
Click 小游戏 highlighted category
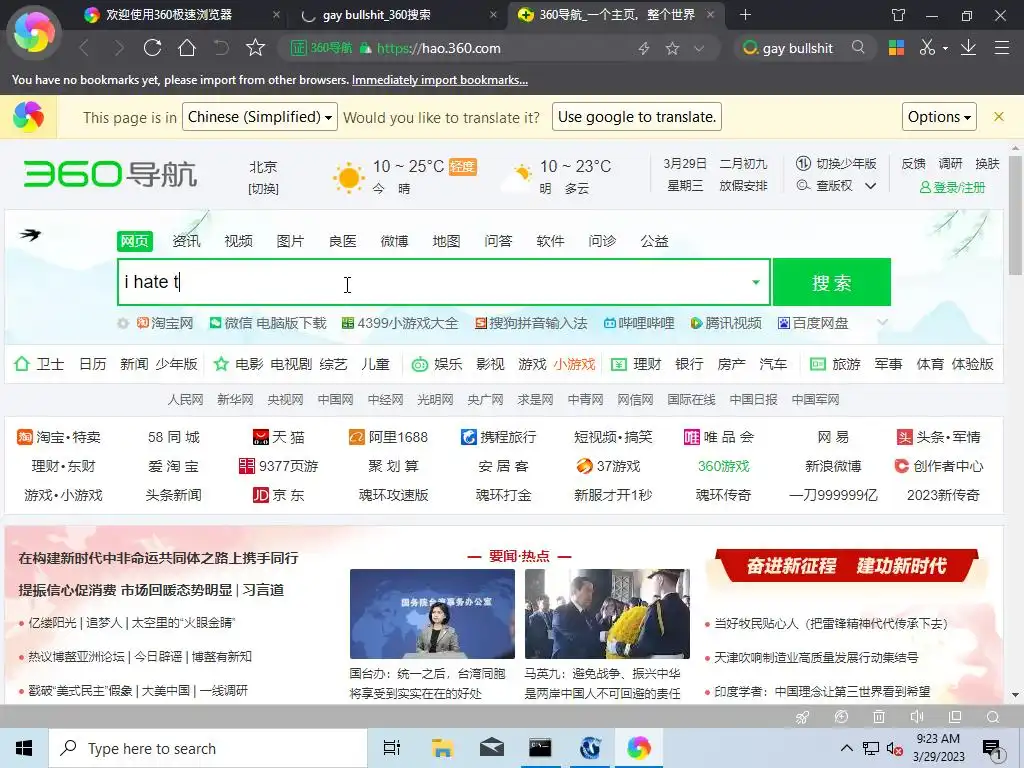575,364
